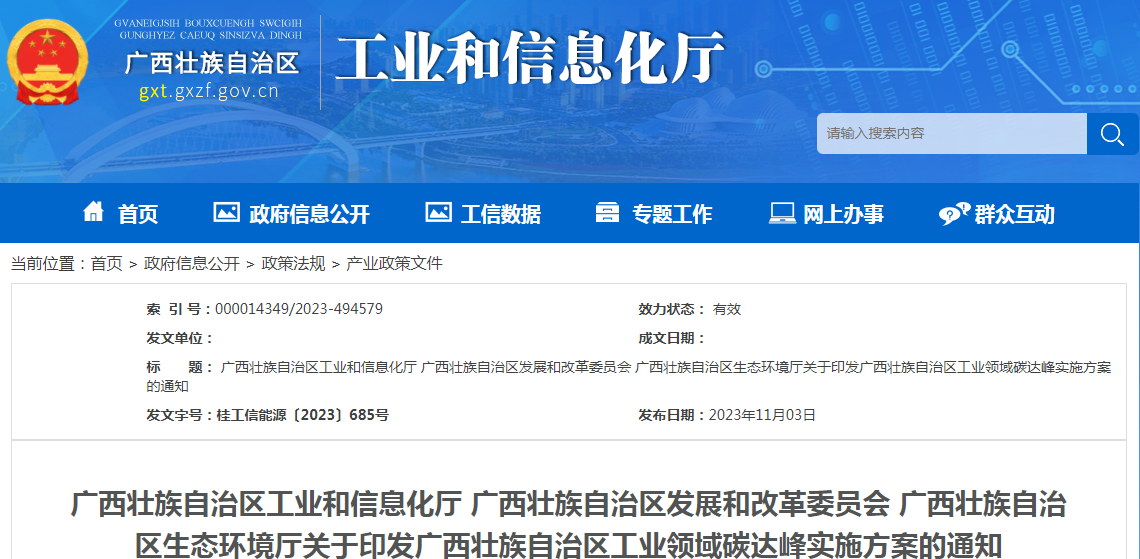1140x559 pixels.
Task: Click 政府信息公开 in the breadcrumb path
Action: [192, 264]
